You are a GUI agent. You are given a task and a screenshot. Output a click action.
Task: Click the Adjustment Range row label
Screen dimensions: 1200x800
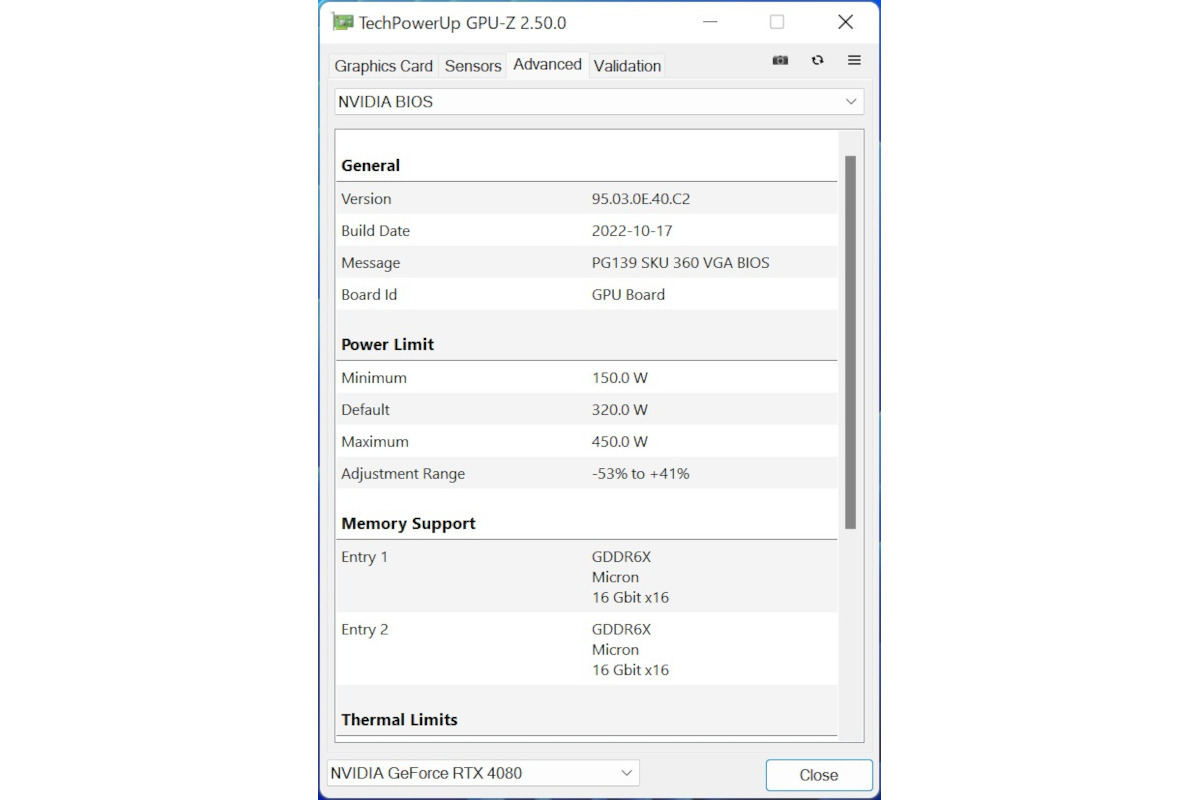[403, 474]
